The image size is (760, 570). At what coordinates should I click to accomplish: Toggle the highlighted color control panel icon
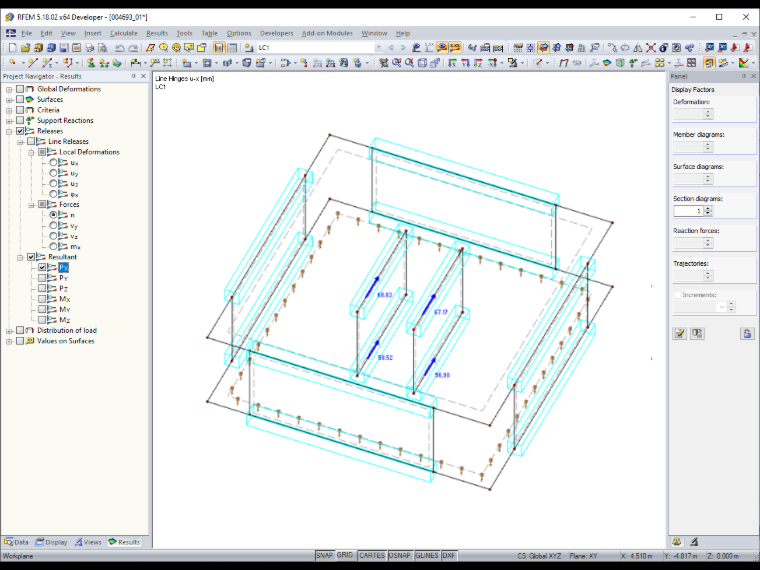[709, 63]
